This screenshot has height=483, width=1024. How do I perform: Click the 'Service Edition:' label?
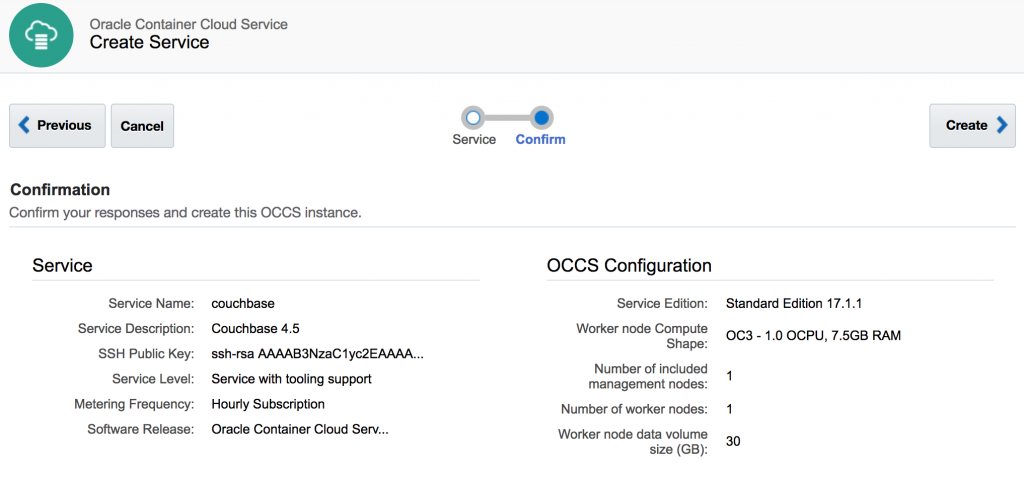point(662,304)
